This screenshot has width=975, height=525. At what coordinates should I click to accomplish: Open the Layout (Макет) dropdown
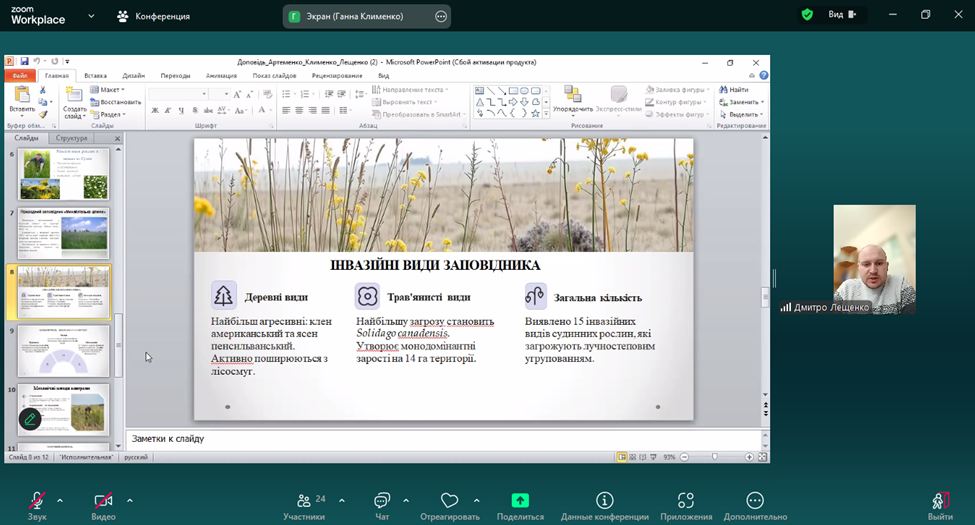108,90
